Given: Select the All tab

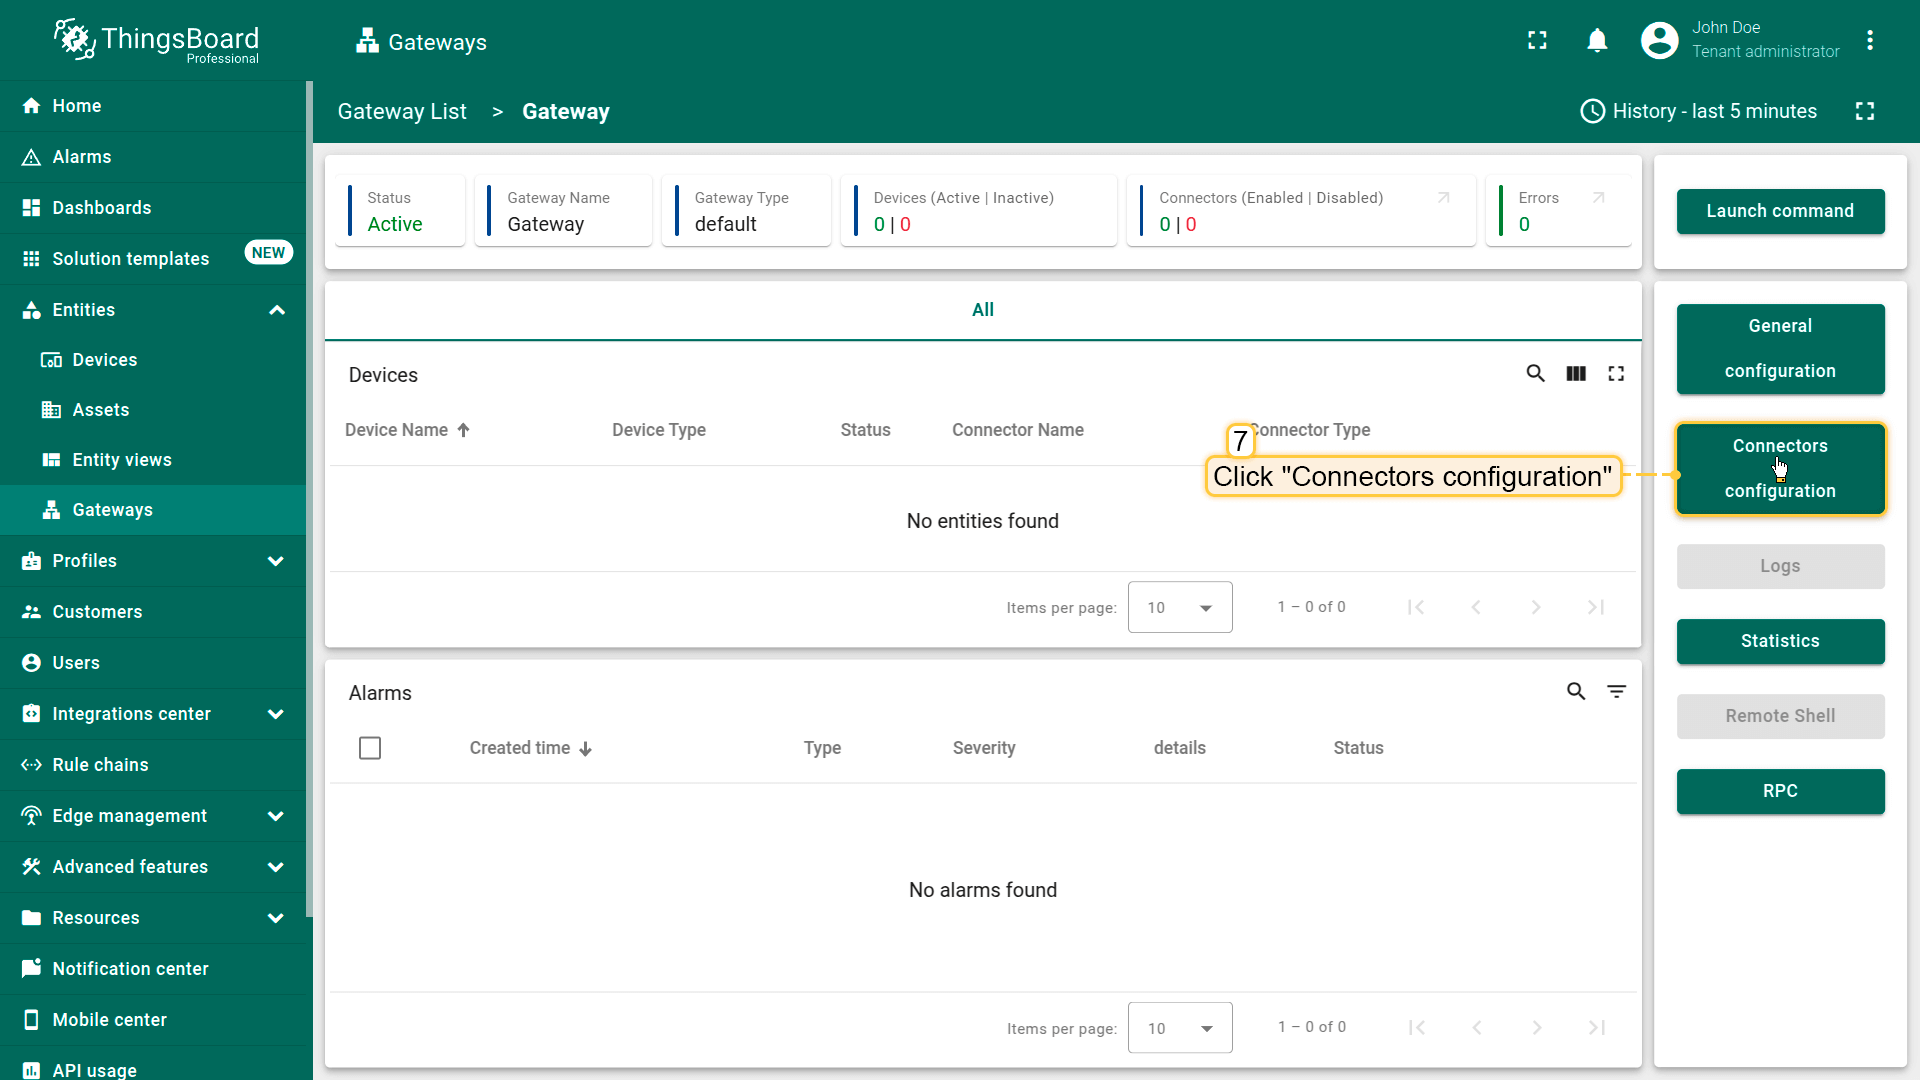Looking at the screenshot, I should tap(982, 310).
